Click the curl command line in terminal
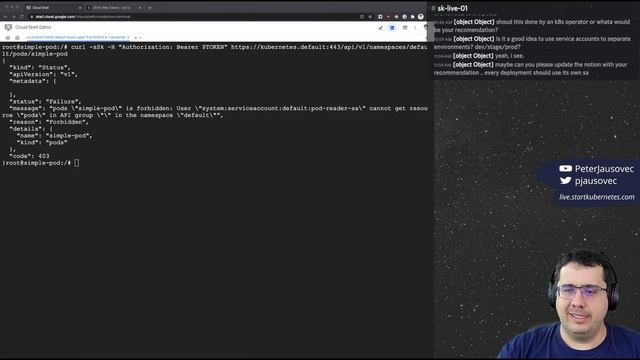This screenshot has height=360, width=640. 215,51
